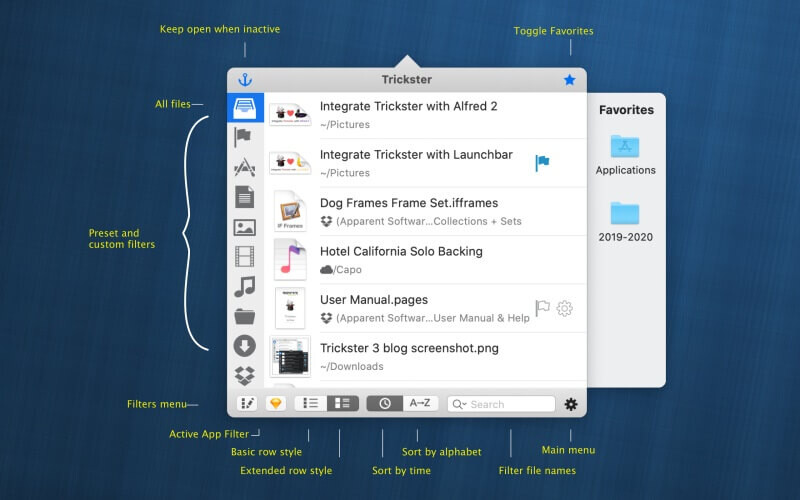This screenshot has width=800, height=500.
Task: Click Dog Frames file icon
Action: coord(290,211)
